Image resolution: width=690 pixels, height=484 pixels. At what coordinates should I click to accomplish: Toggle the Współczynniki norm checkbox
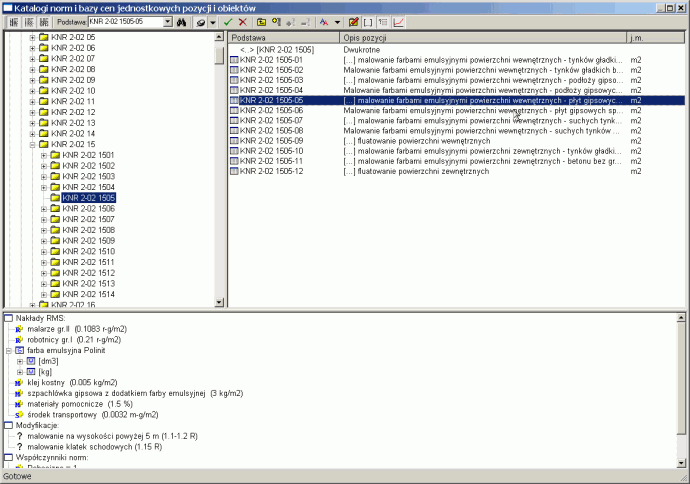(x=8, y=457)
